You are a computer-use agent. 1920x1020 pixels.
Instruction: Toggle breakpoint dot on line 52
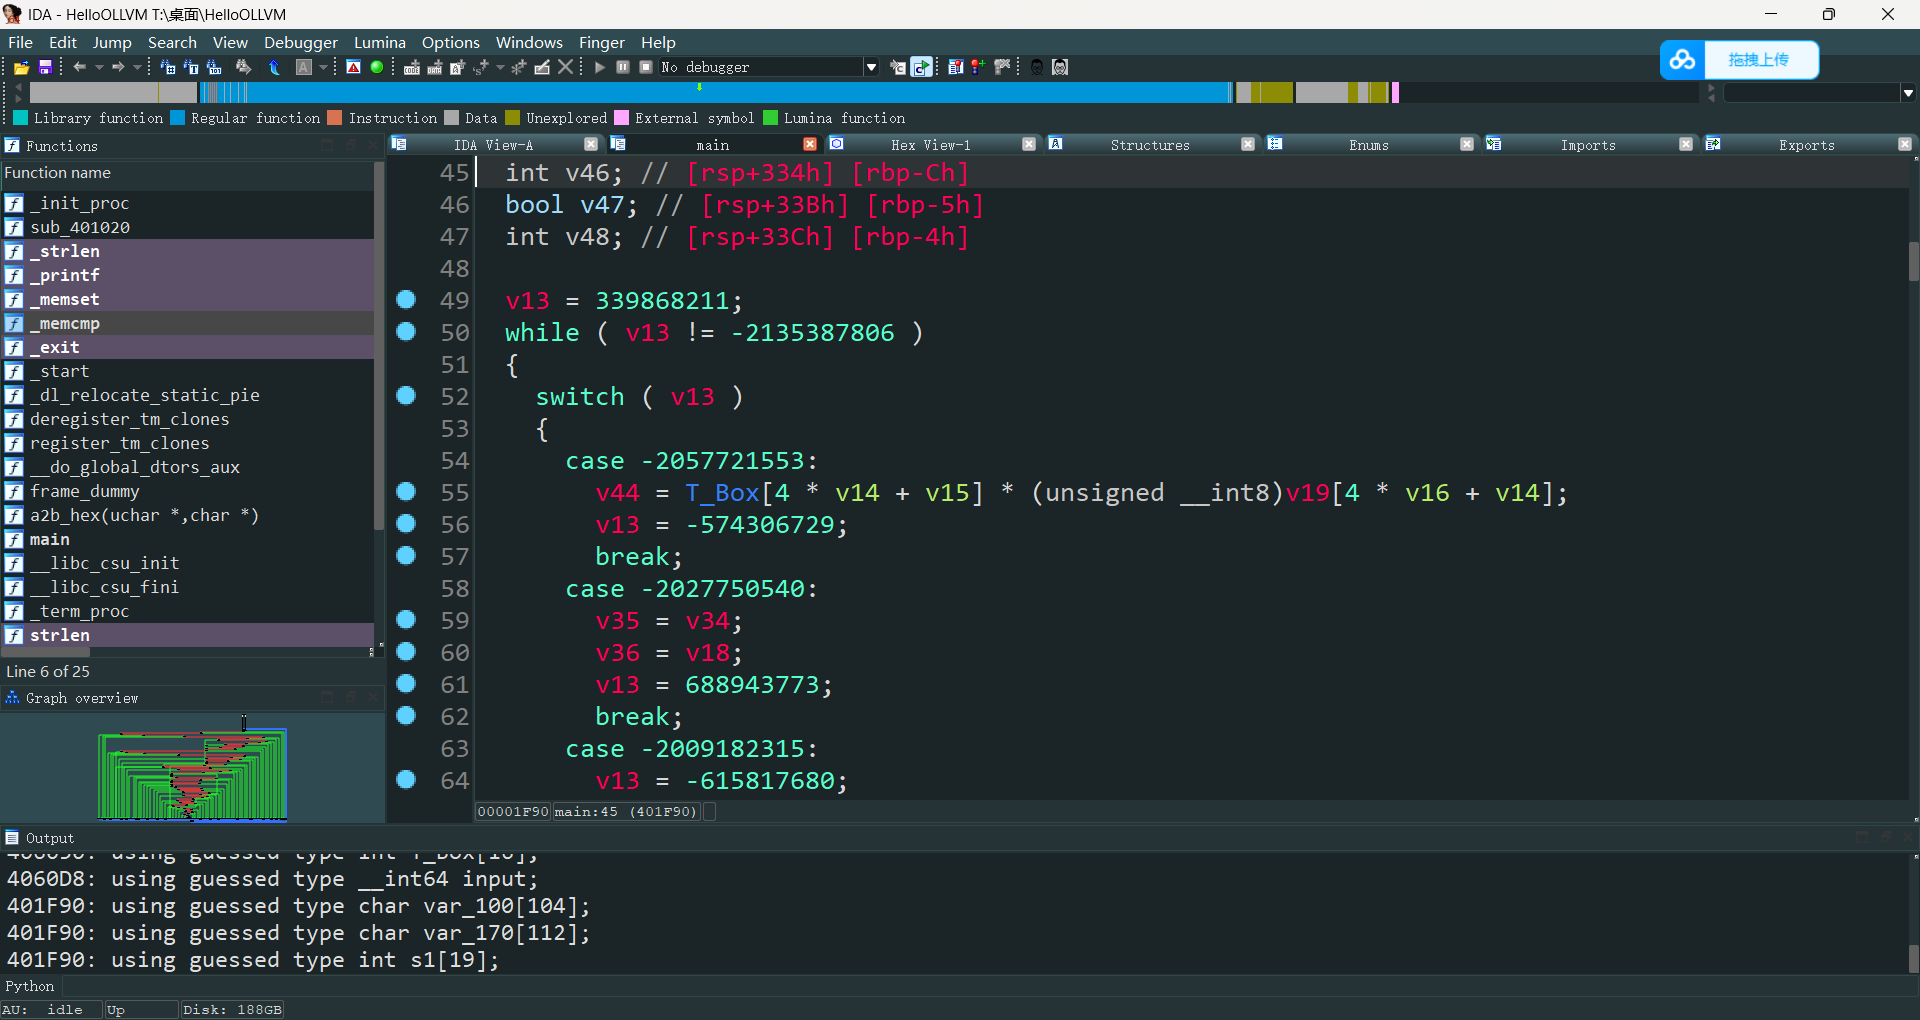[x=406, y=395]
